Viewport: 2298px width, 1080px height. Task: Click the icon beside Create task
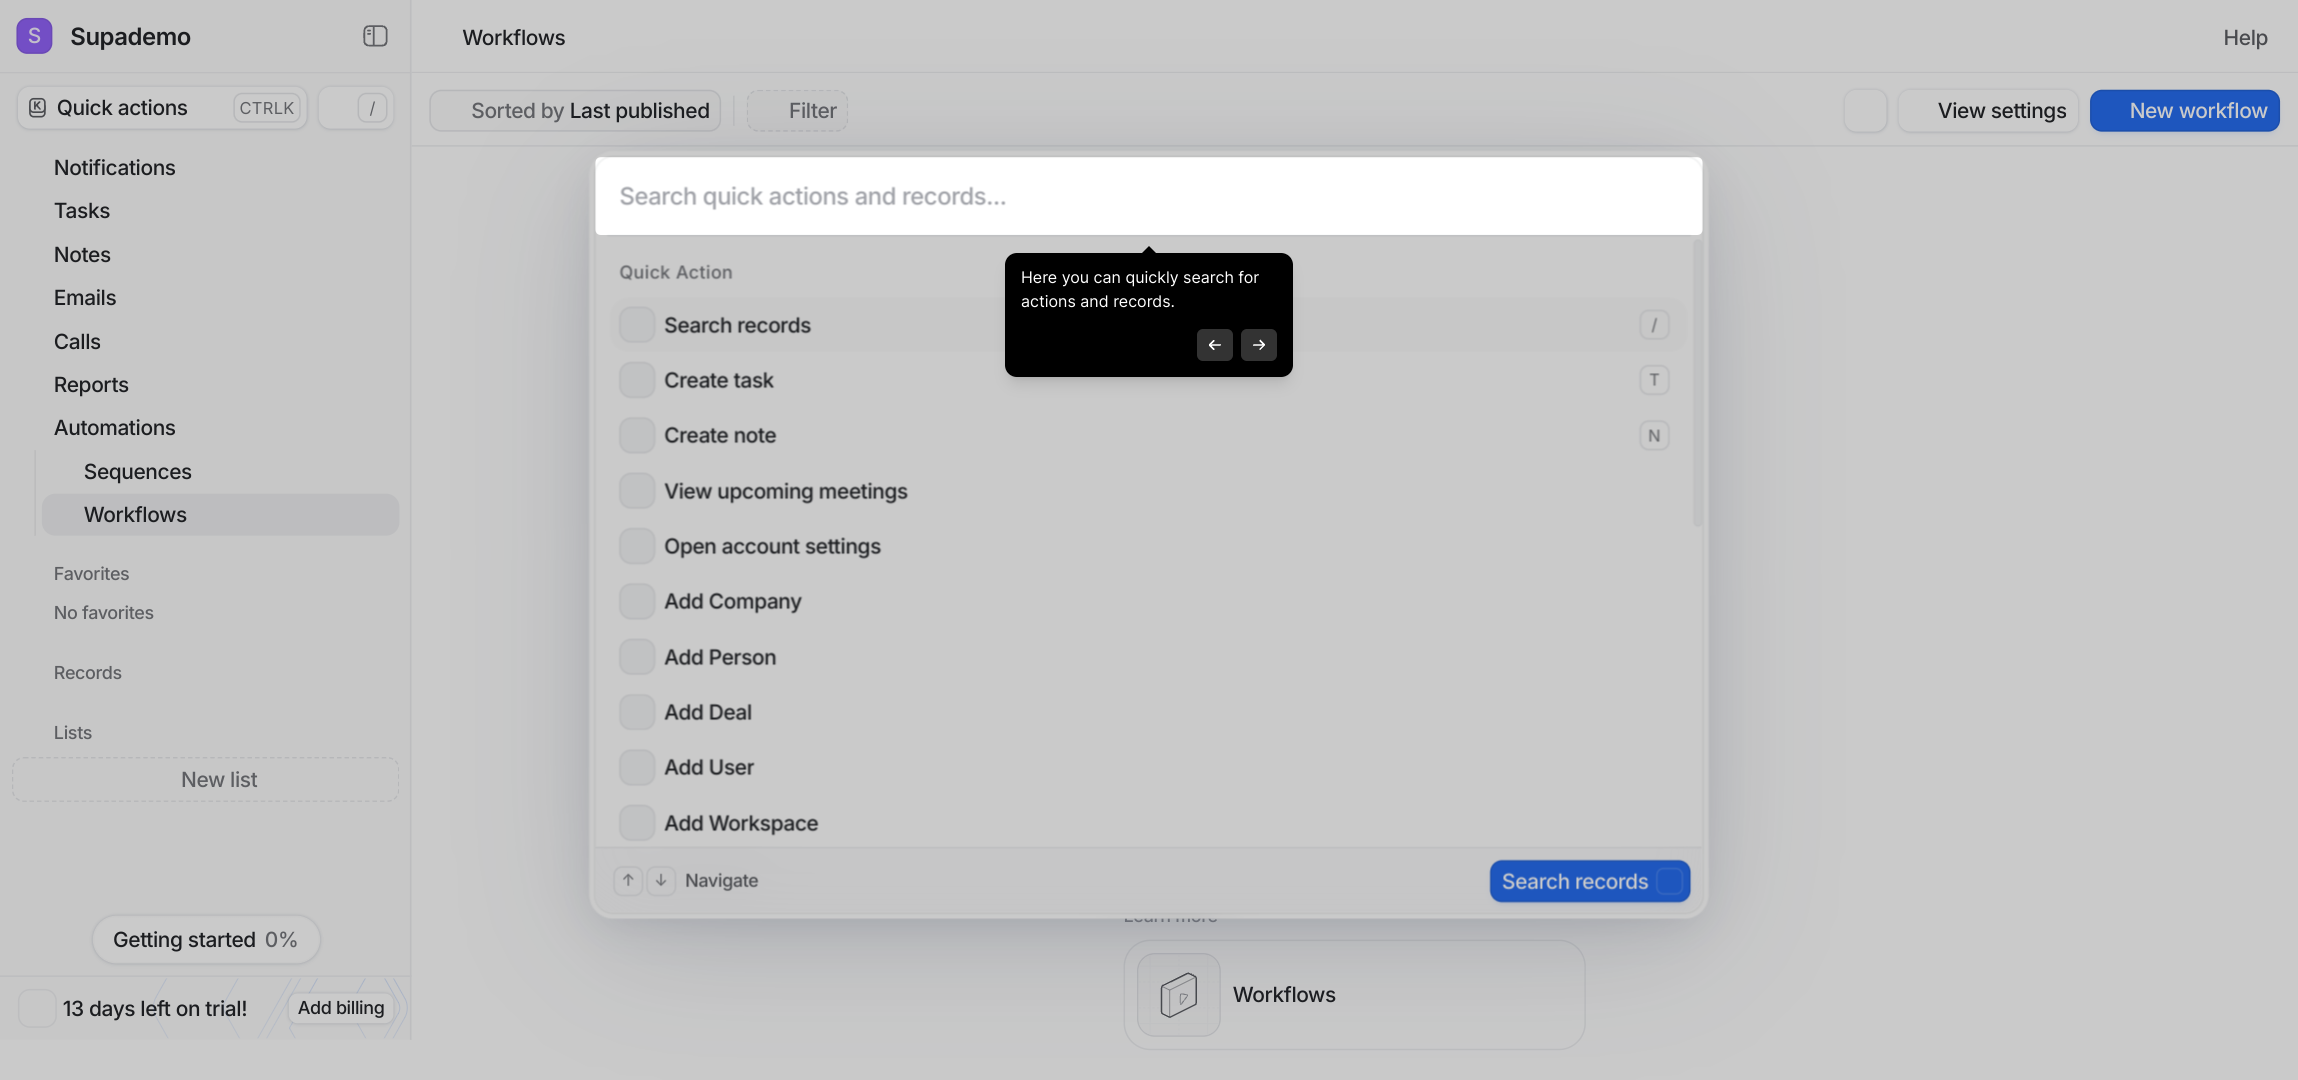(x=636, y=380)
